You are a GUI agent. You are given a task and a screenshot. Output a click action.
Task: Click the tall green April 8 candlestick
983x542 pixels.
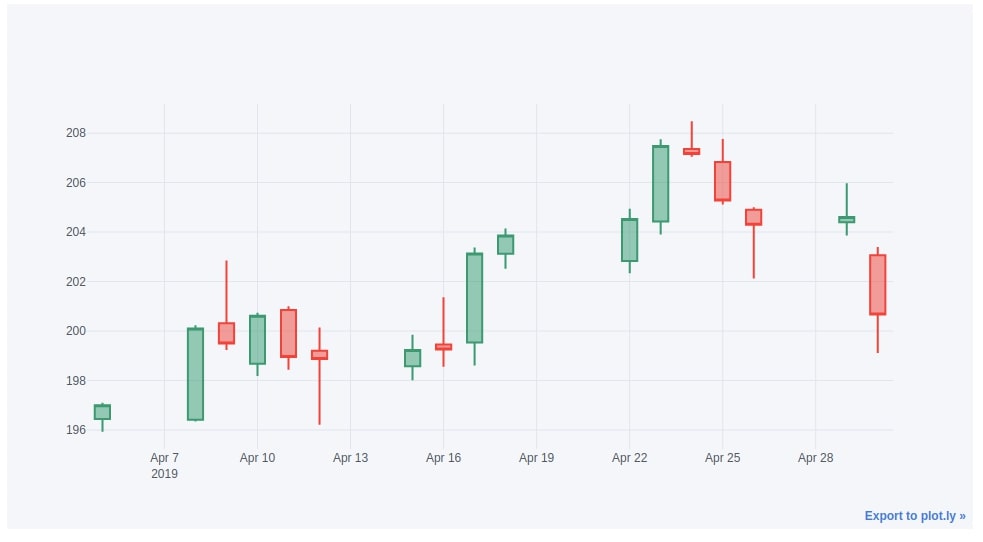[x=195, y=374]
